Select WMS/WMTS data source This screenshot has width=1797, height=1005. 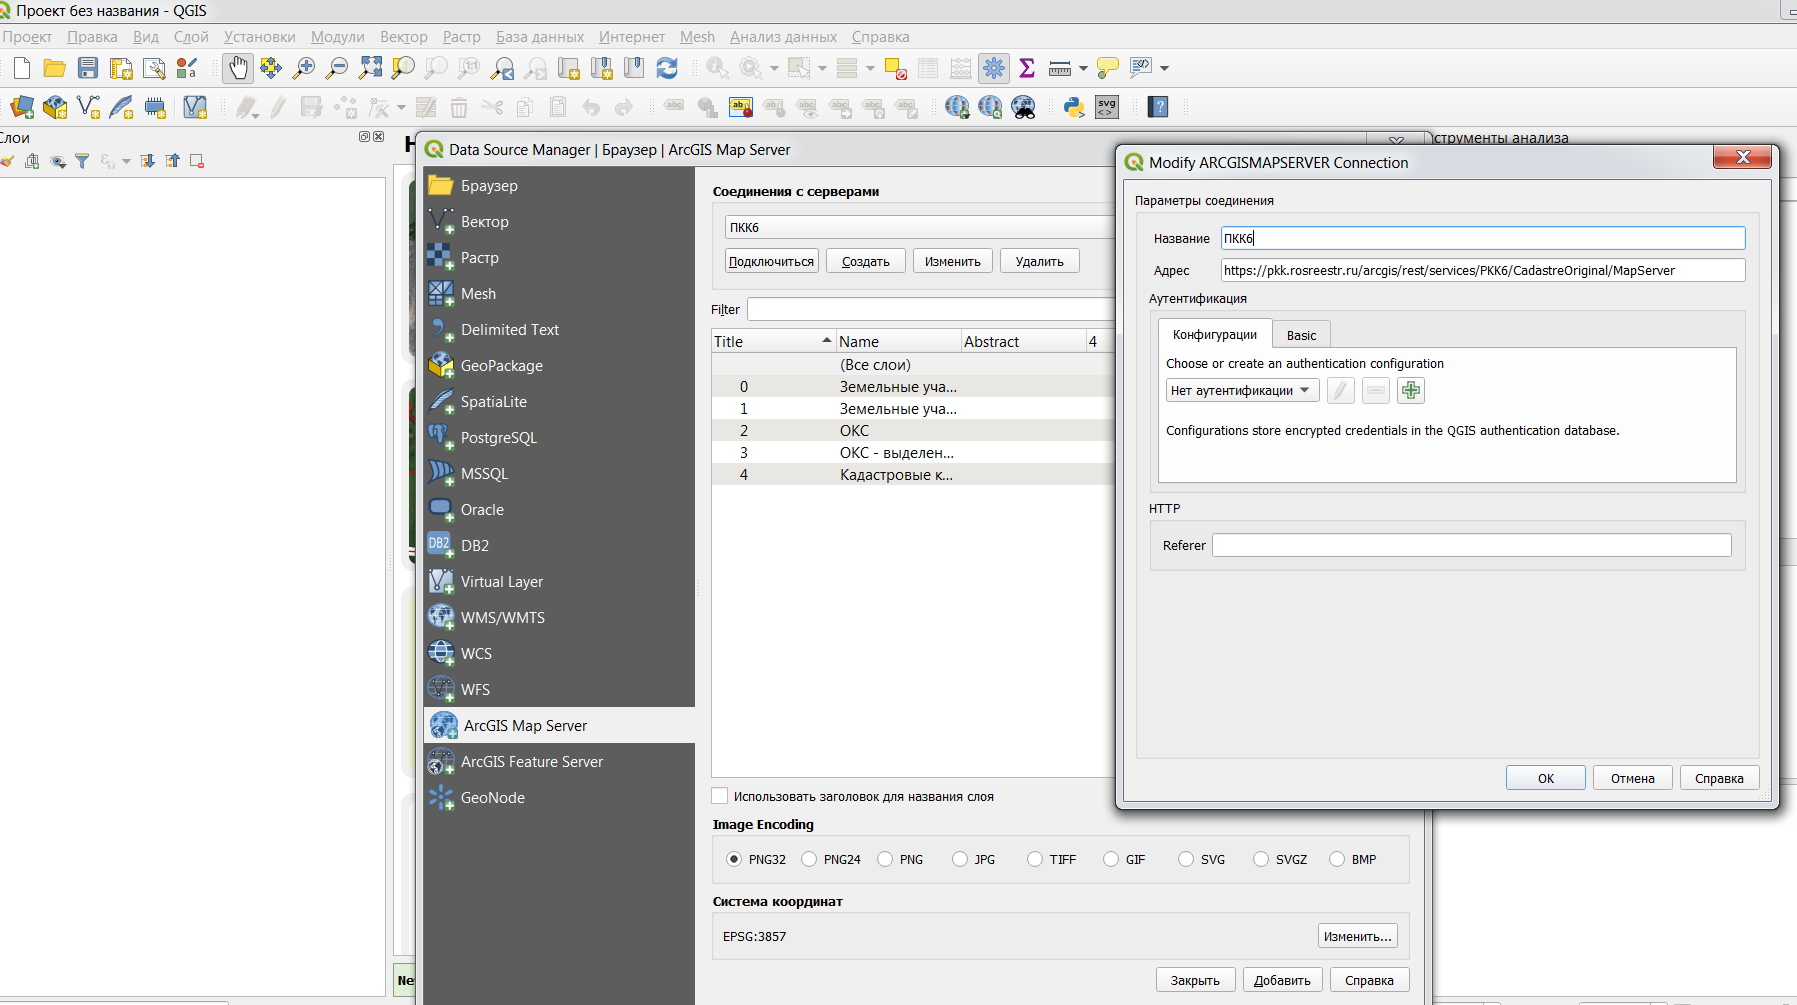(502, 618)
